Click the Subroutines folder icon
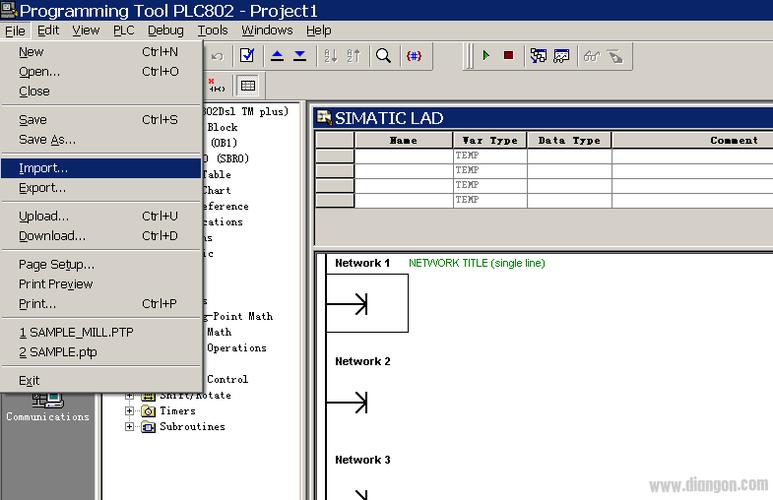The height and width of the screenshot is (500, 773). [148, 427]
